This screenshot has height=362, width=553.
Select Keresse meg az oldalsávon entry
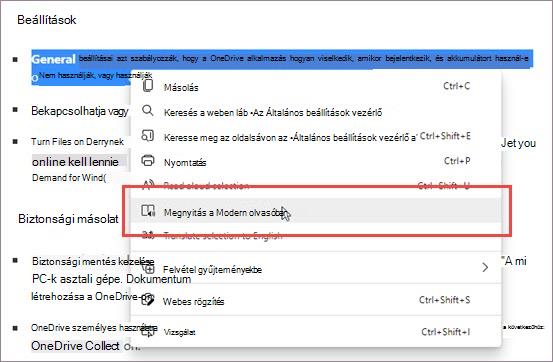click(x=316, y=137)
